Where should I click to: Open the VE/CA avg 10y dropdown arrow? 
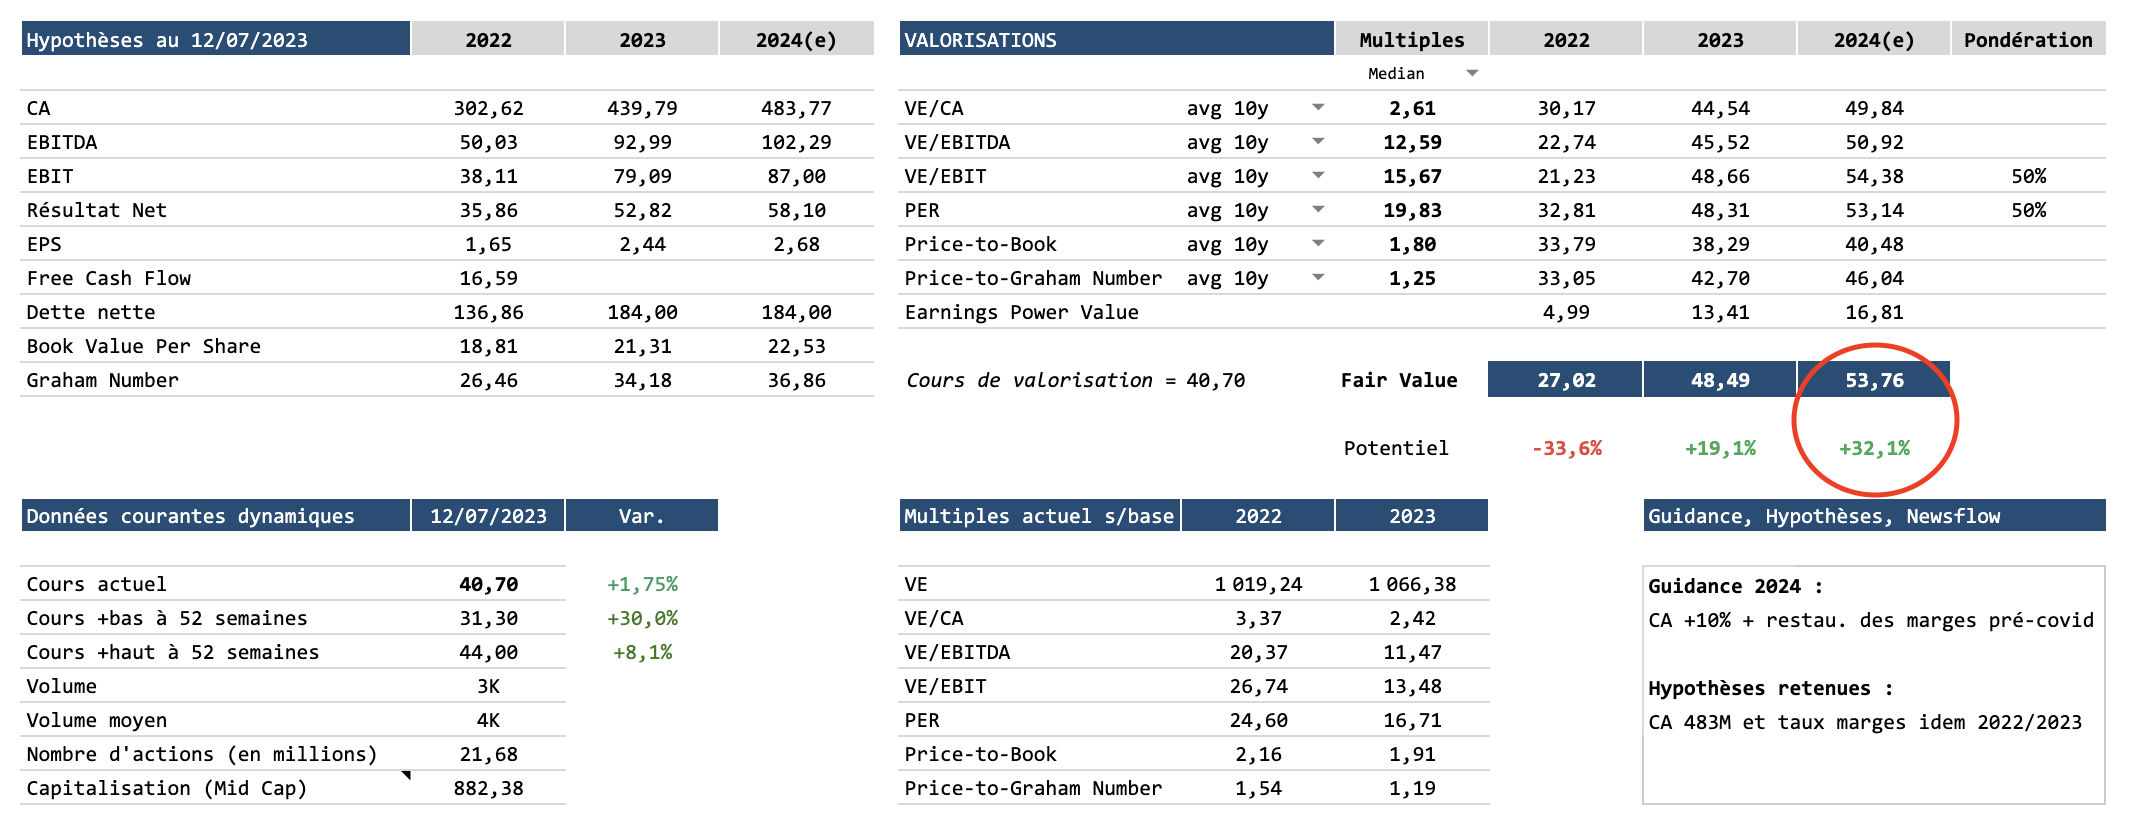pos(1318,107)
